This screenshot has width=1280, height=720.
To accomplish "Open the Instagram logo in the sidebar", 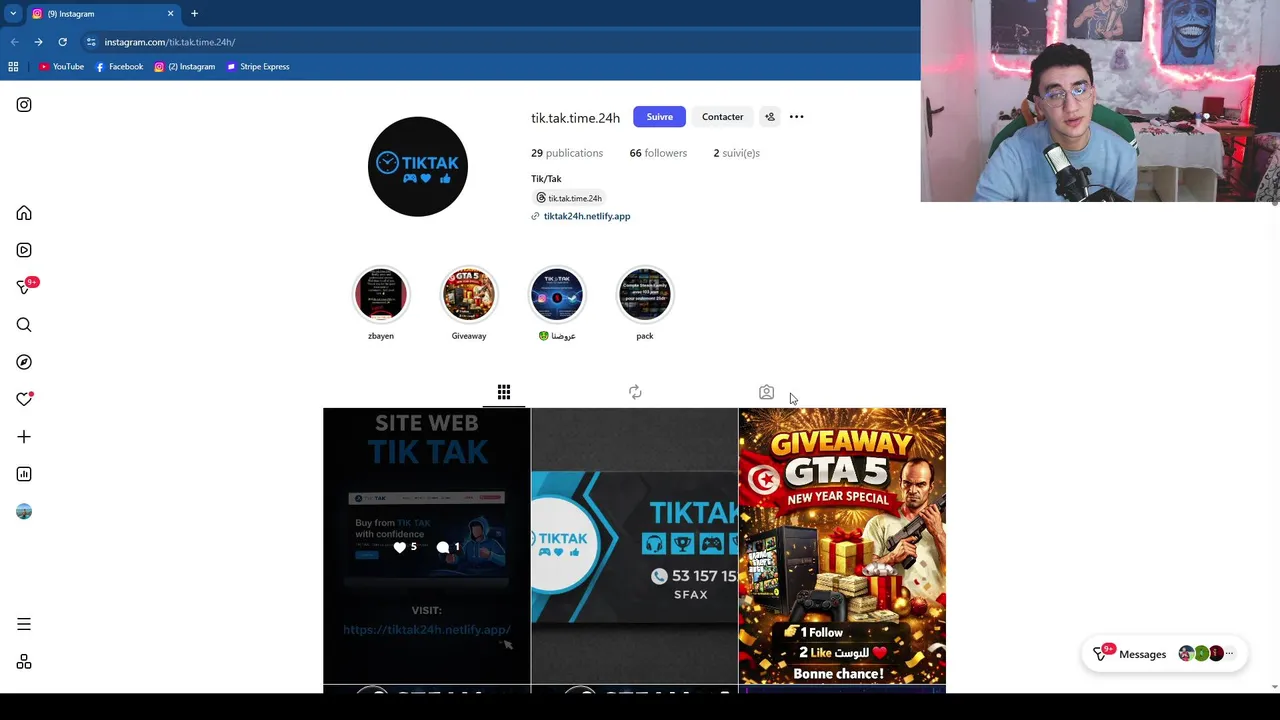I will 24,105.
